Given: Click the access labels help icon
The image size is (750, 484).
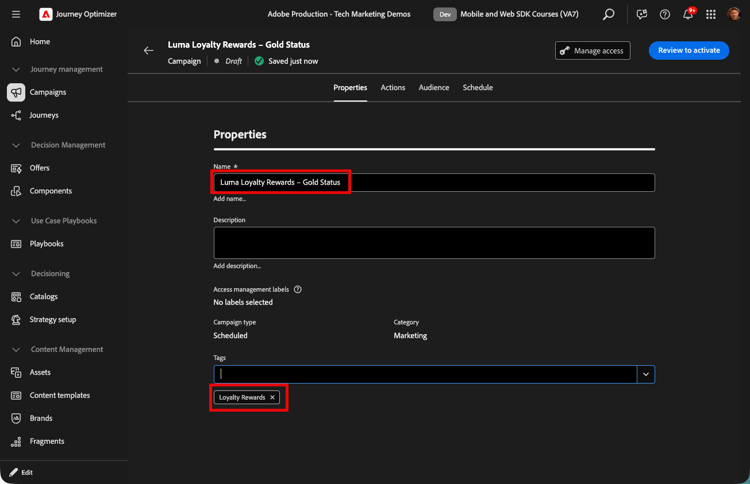Looking at the screenshot, I should pos(298,289).
